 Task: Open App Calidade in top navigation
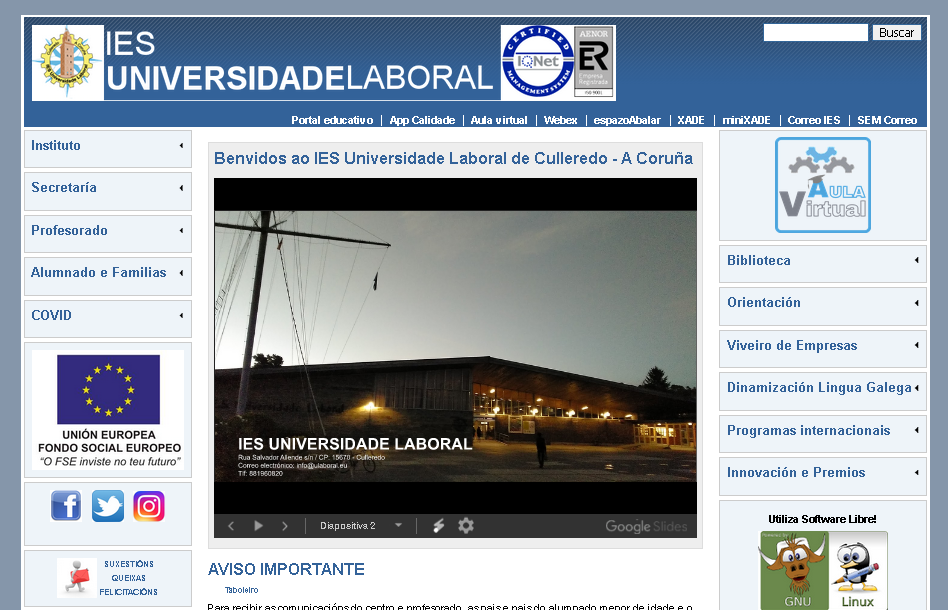[422, 120]
